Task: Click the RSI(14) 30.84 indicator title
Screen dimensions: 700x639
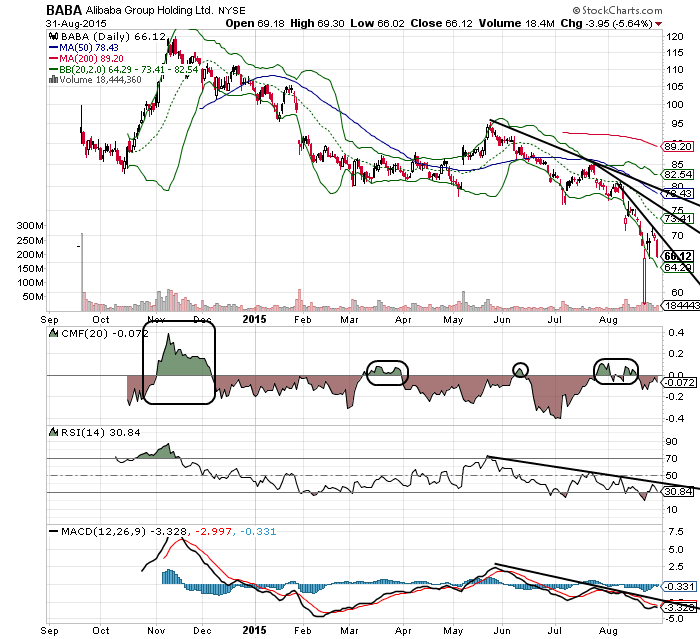Action: click(x=100, y=432)
